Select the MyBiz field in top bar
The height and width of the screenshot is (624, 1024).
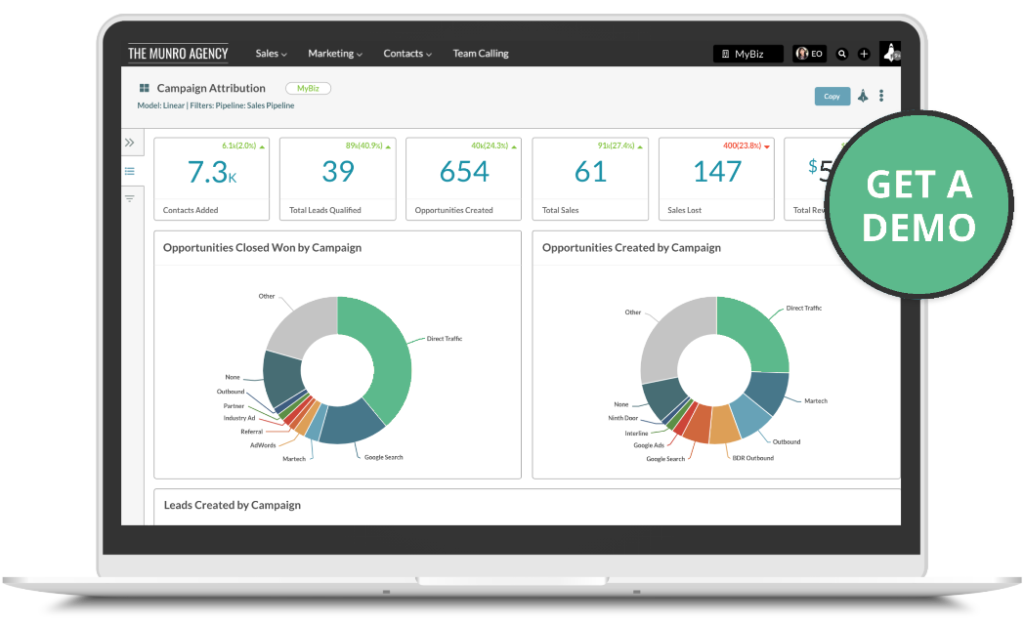[748, 54]
